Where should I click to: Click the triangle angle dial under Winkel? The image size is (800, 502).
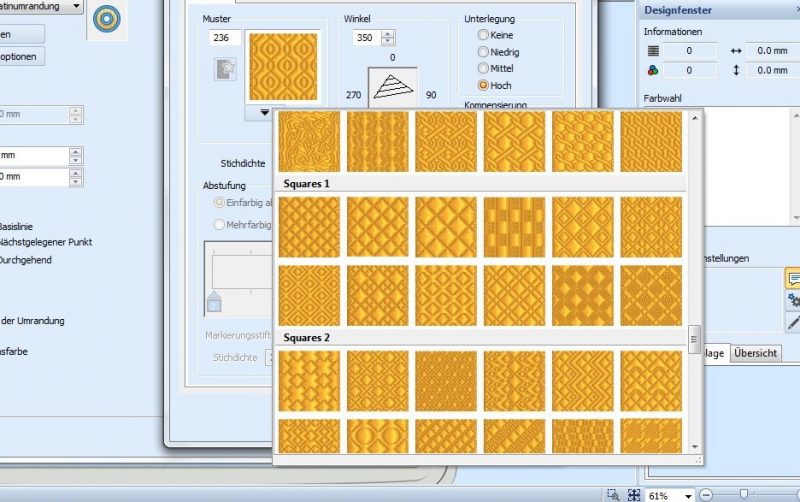[x=393, y=87]
